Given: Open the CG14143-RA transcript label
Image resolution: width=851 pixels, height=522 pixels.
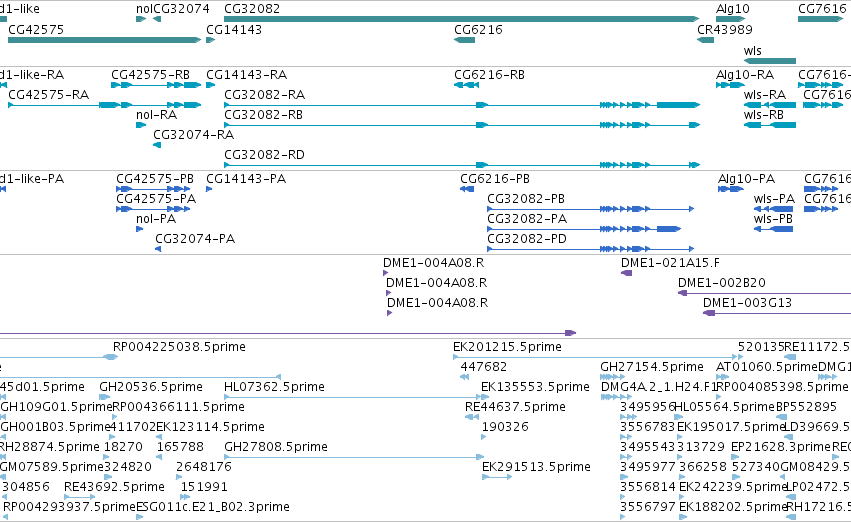Looking at the screenshot, I should pos(246,75).
